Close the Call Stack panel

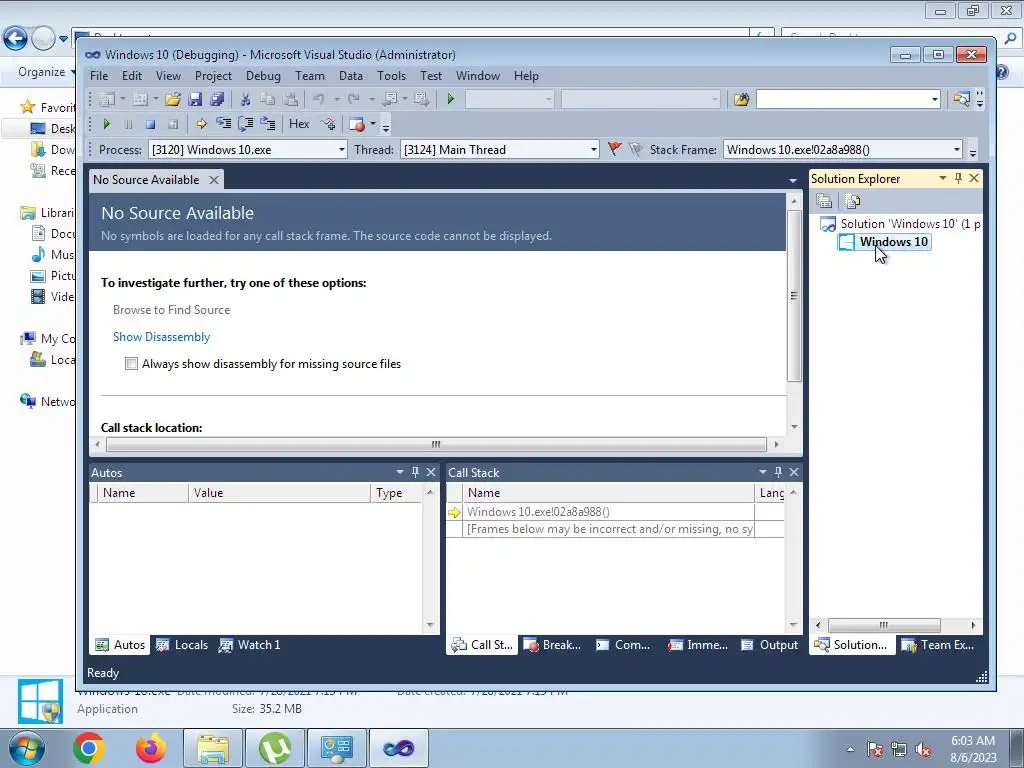pos(793,472)
